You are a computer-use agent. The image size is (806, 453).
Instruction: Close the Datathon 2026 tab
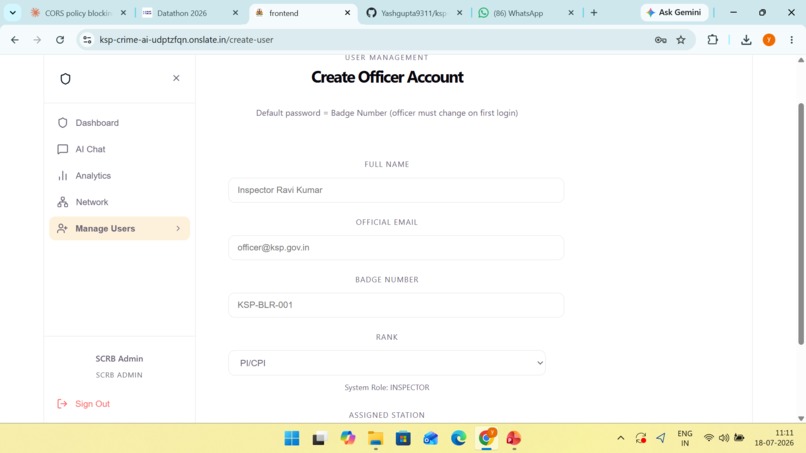(x=235, y=13)
